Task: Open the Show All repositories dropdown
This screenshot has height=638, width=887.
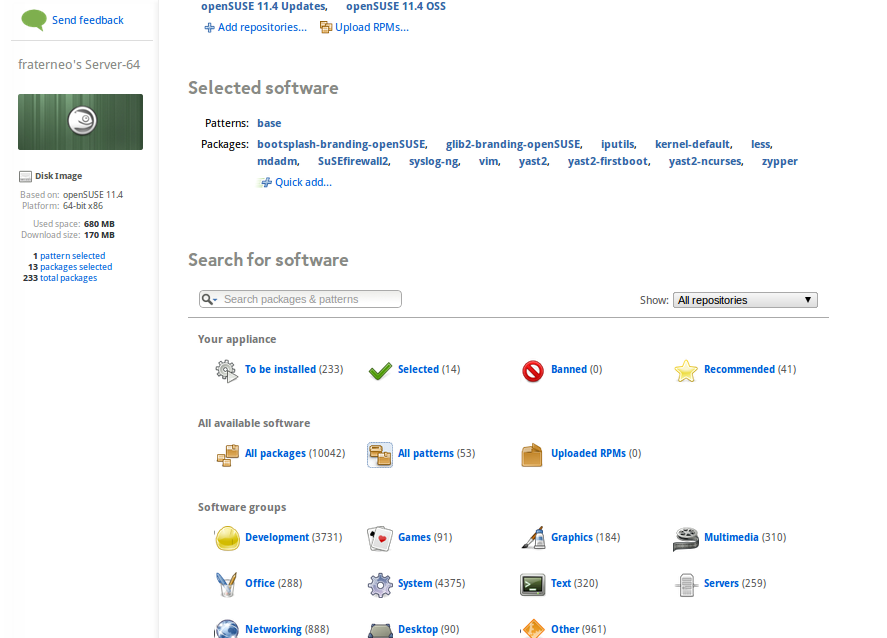Action: (745, 300)
